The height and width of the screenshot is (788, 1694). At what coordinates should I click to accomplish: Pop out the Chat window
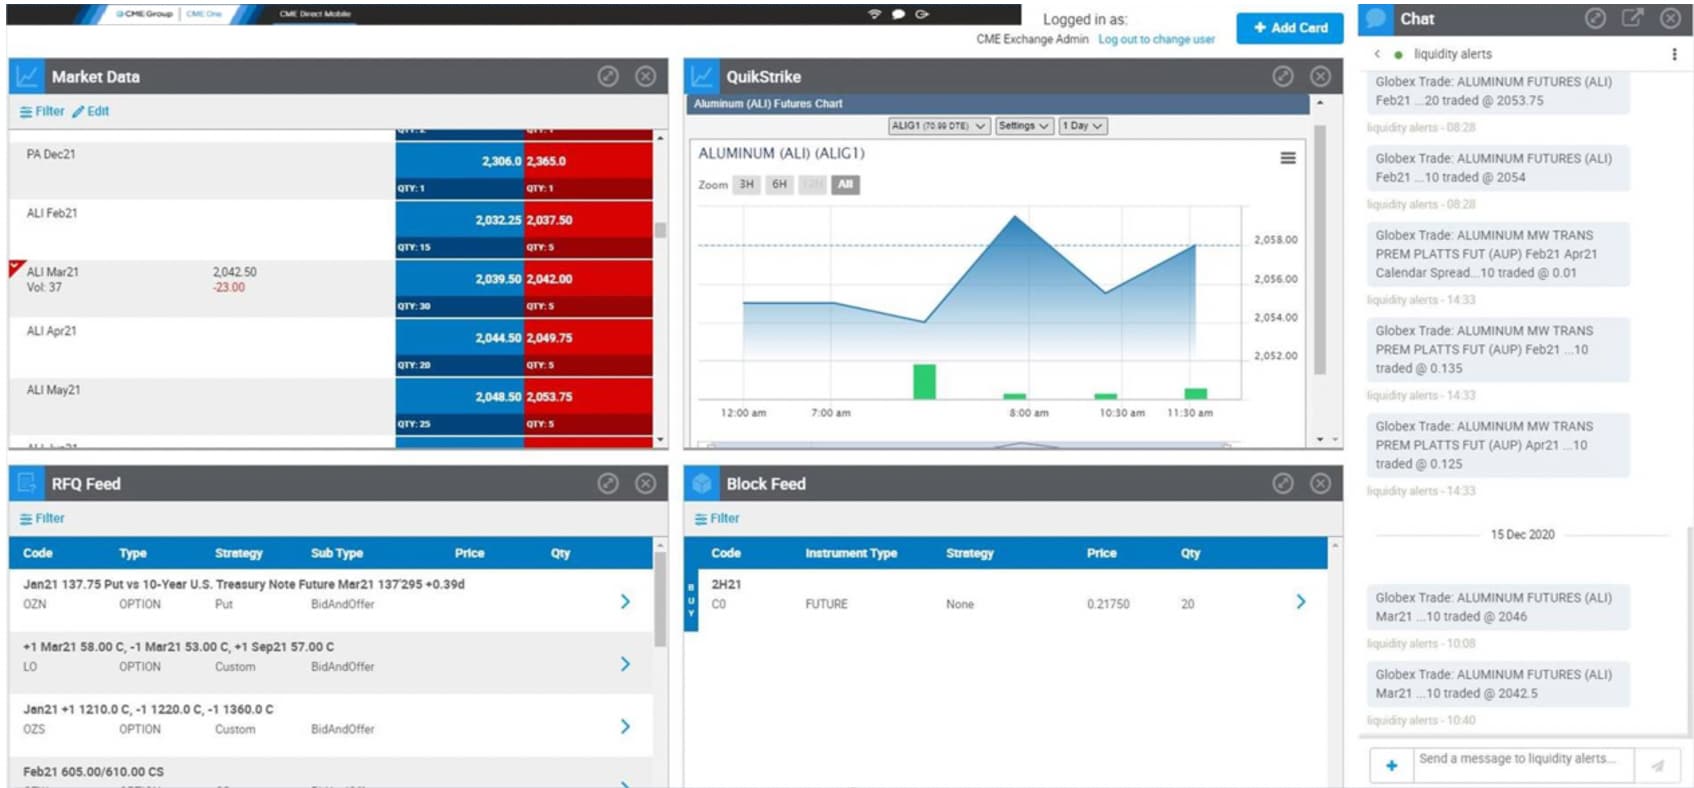pyautogui.click(x=1632, y=18)
